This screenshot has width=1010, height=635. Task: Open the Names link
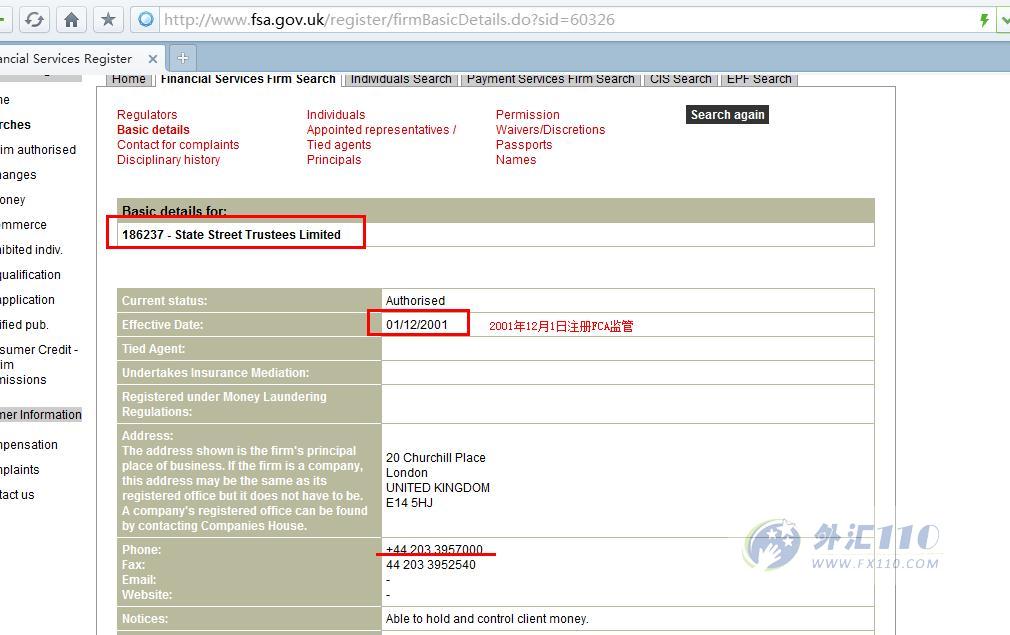point(515,160)
